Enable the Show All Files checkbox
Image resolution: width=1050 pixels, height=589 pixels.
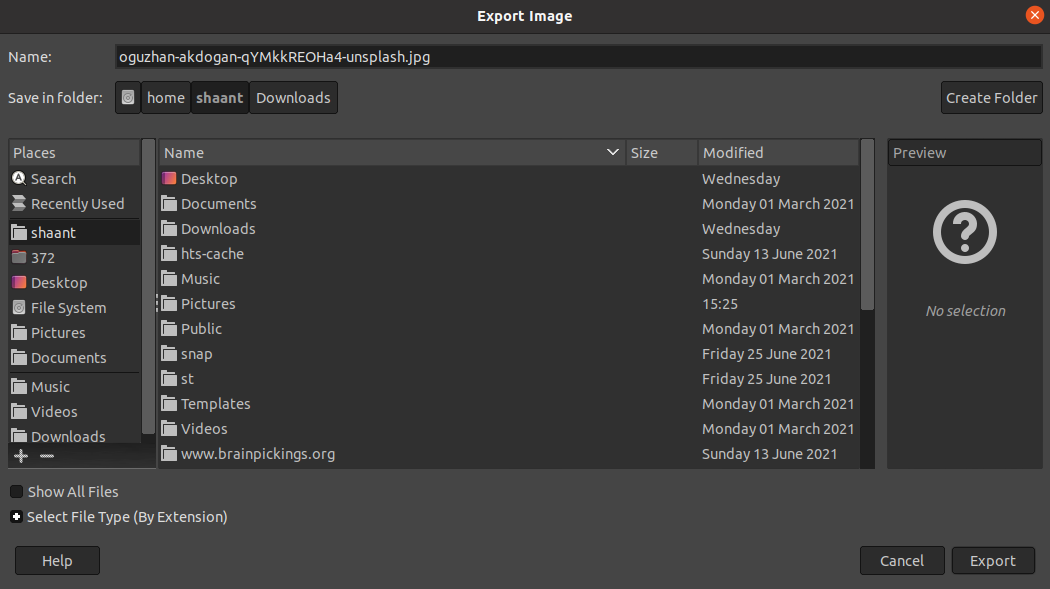click(17, 492)
